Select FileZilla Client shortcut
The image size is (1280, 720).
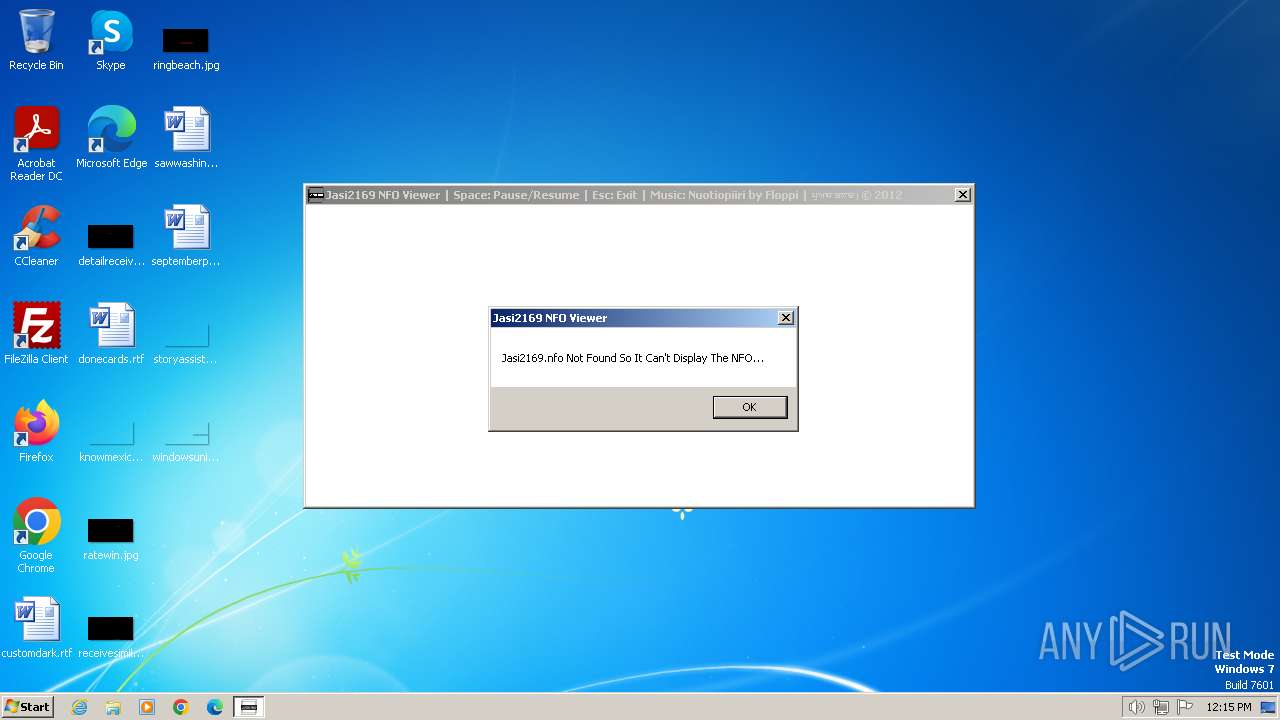[x=36, y=334]
